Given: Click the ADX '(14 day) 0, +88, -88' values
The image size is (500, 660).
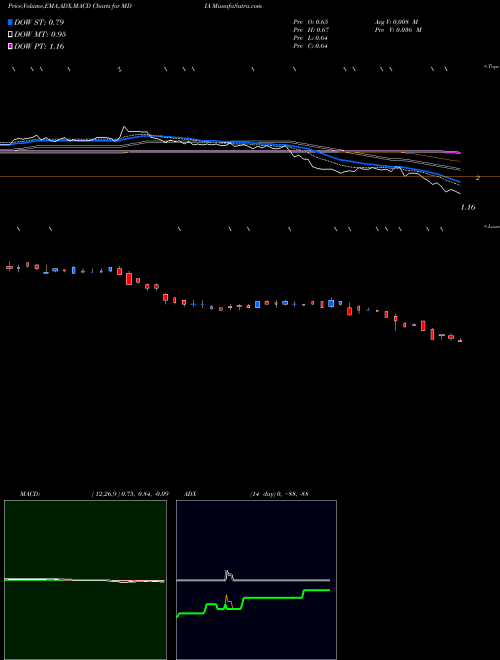Looking at the screenshot, I should click(279, 494).
